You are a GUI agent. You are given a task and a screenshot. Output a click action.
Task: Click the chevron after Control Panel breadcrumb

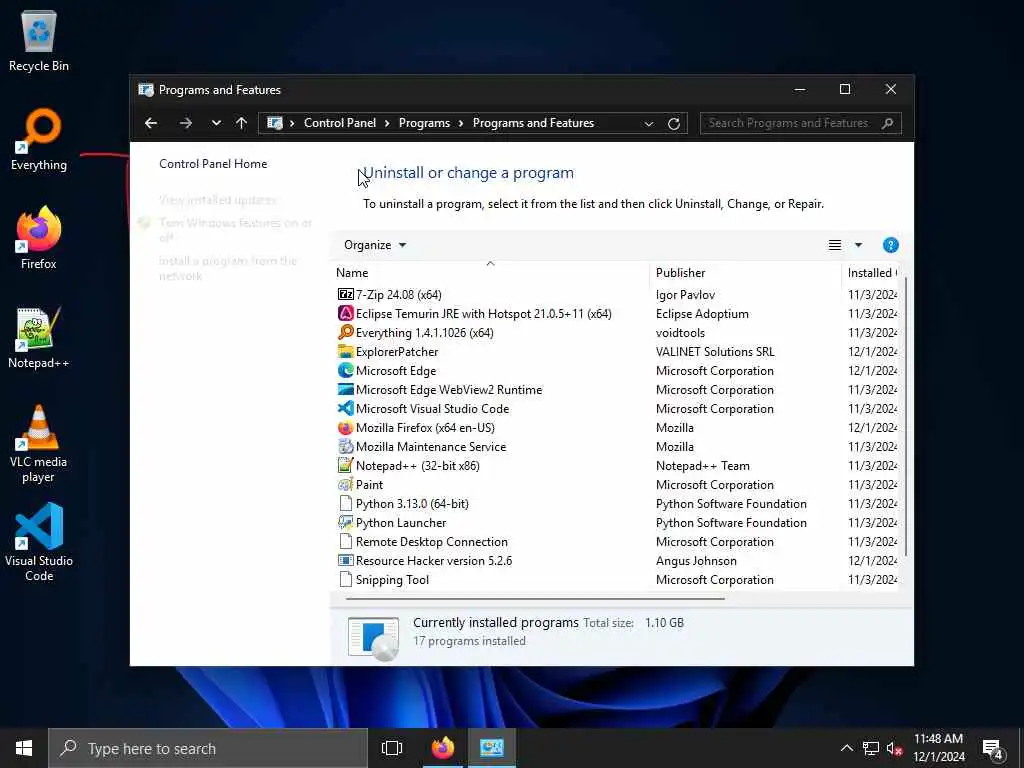point(387,123)
